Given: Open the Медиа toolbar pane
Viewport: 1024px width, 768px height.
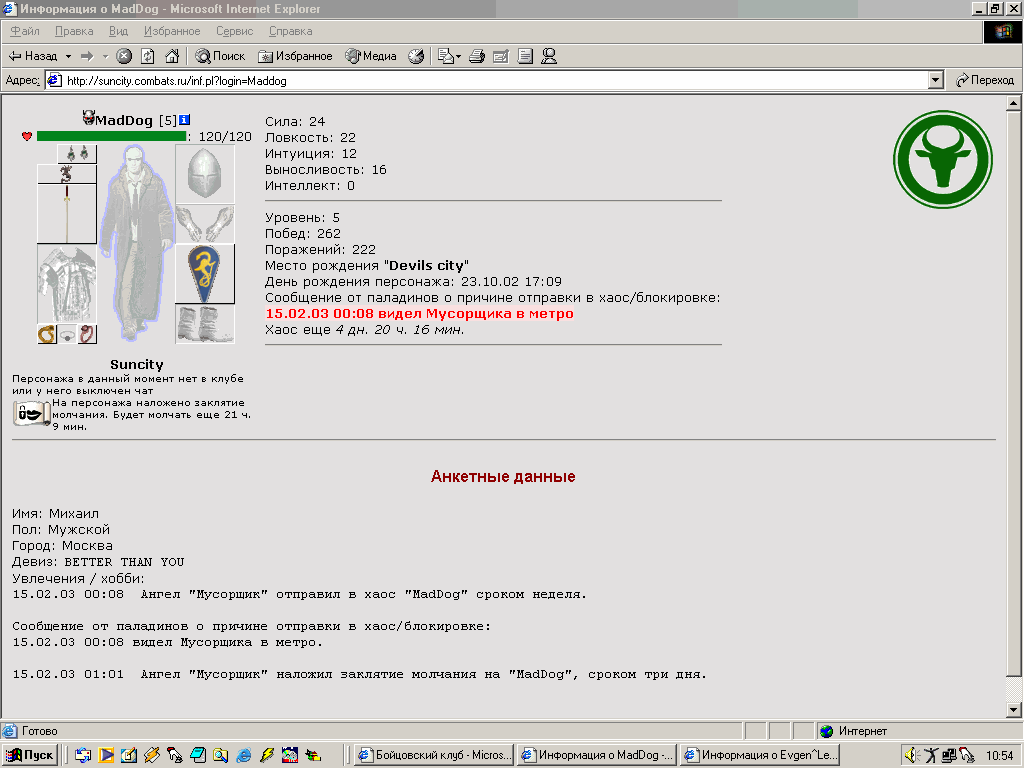Looking at the screenshot, I should (x=371, y=56).
